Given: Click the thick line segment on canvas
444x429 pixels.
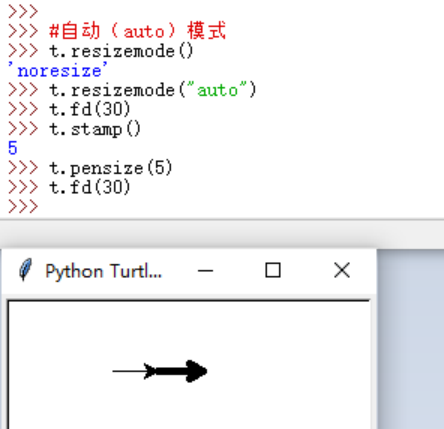Looking at the screenshot, I should (171, 371).
